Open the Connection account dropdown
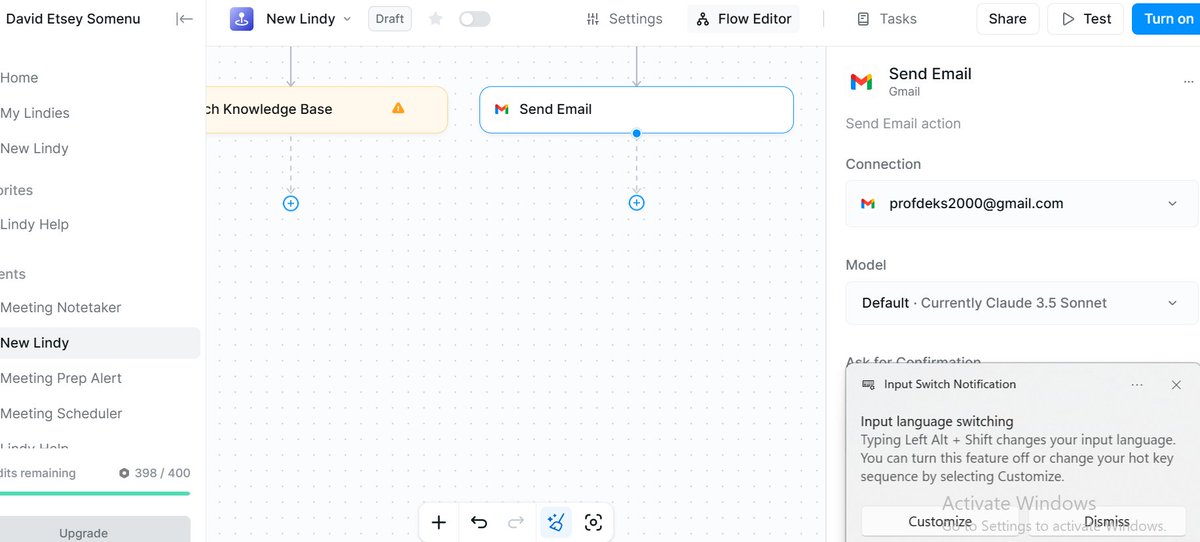Screen dimensions: 1200x542 tap(1022, 203)
